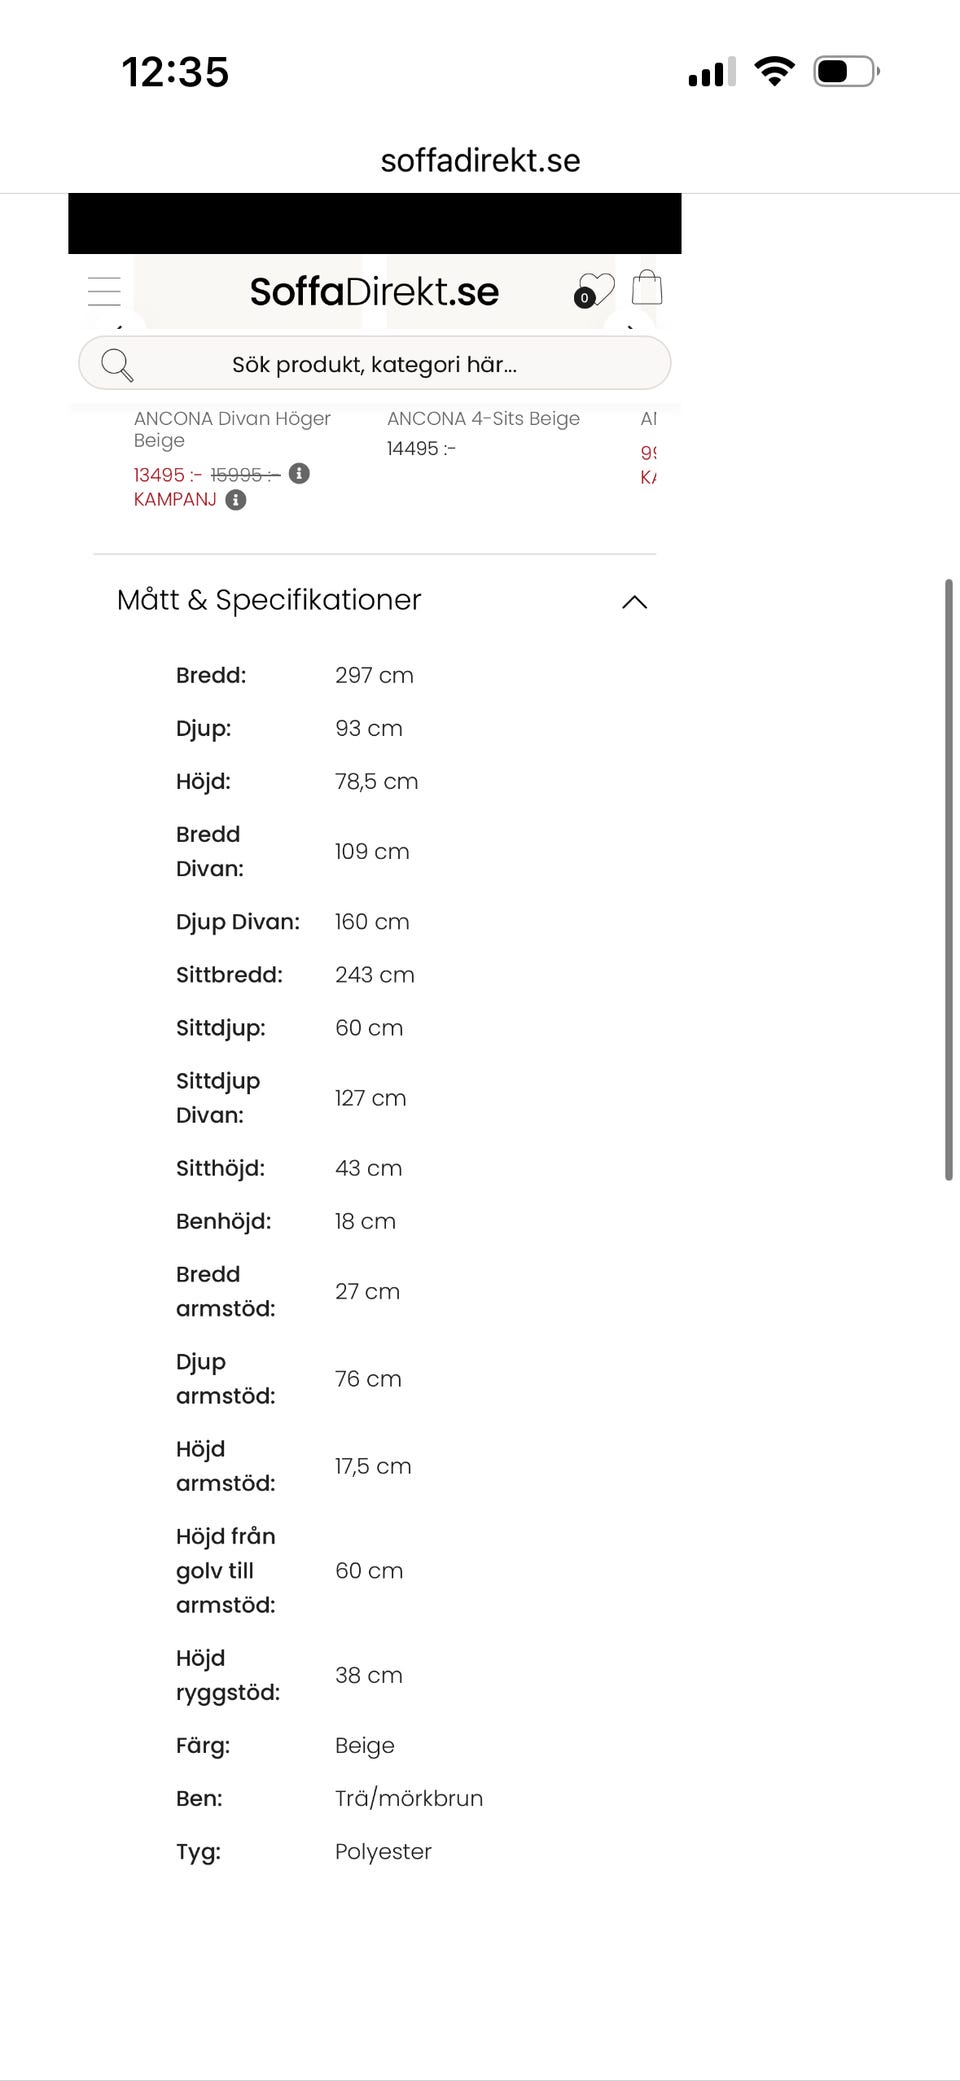
Task: Tap the red KAMPANJ label
Action: tap(175, 499)
